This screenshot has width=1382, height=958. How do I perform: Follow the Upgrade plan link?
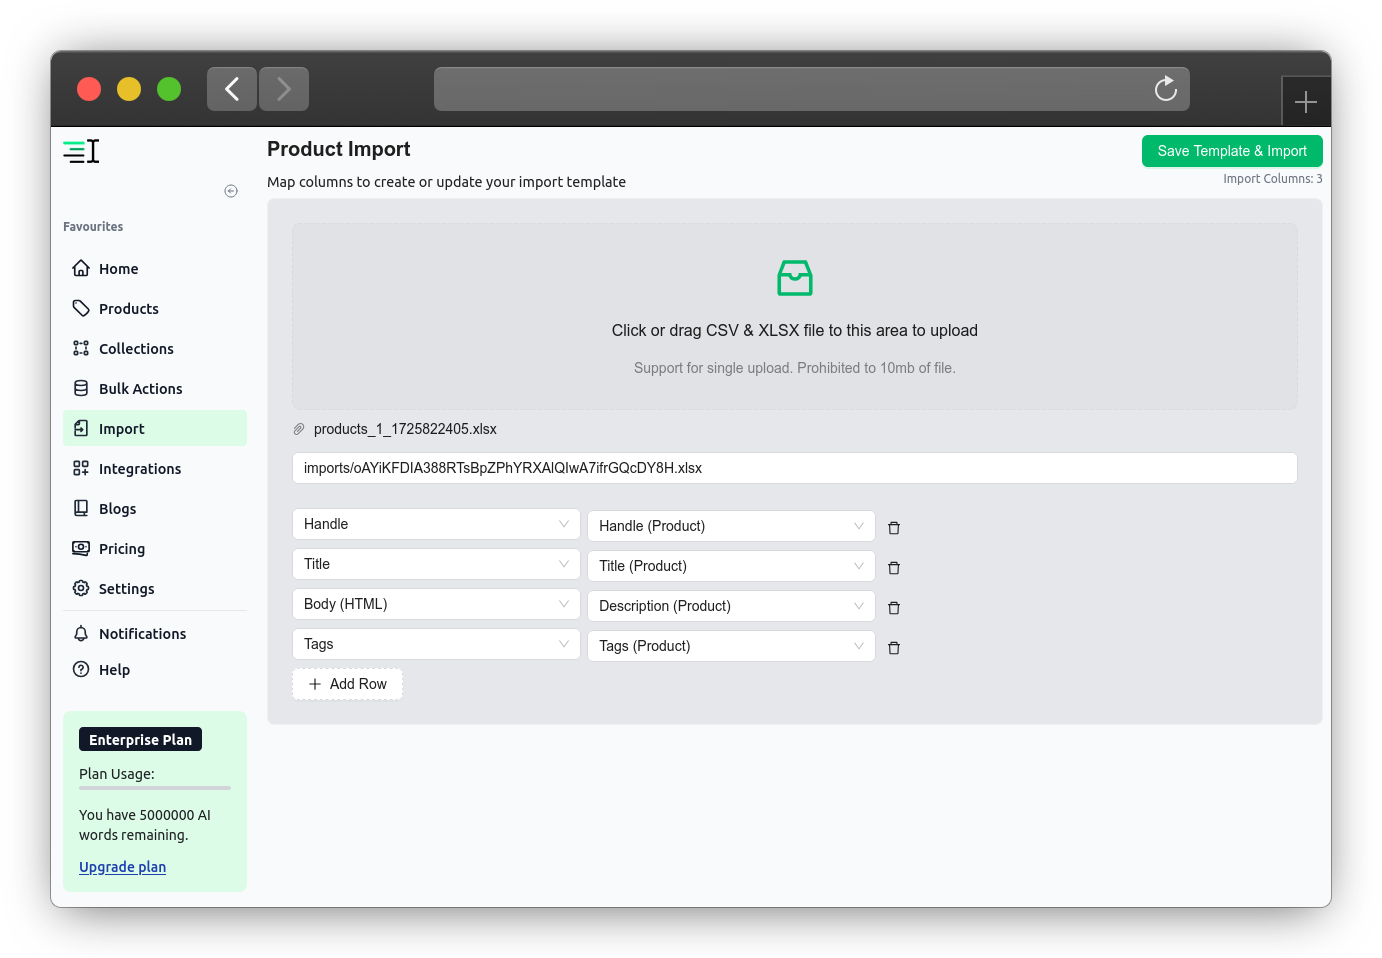click(x=122, y=867)
